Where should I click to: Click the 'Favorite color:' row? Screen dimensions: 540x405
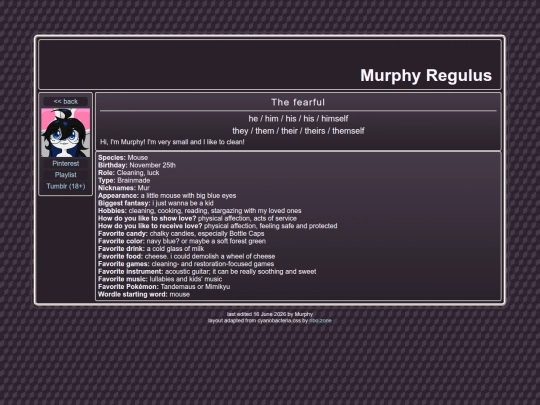pos(182,241)
